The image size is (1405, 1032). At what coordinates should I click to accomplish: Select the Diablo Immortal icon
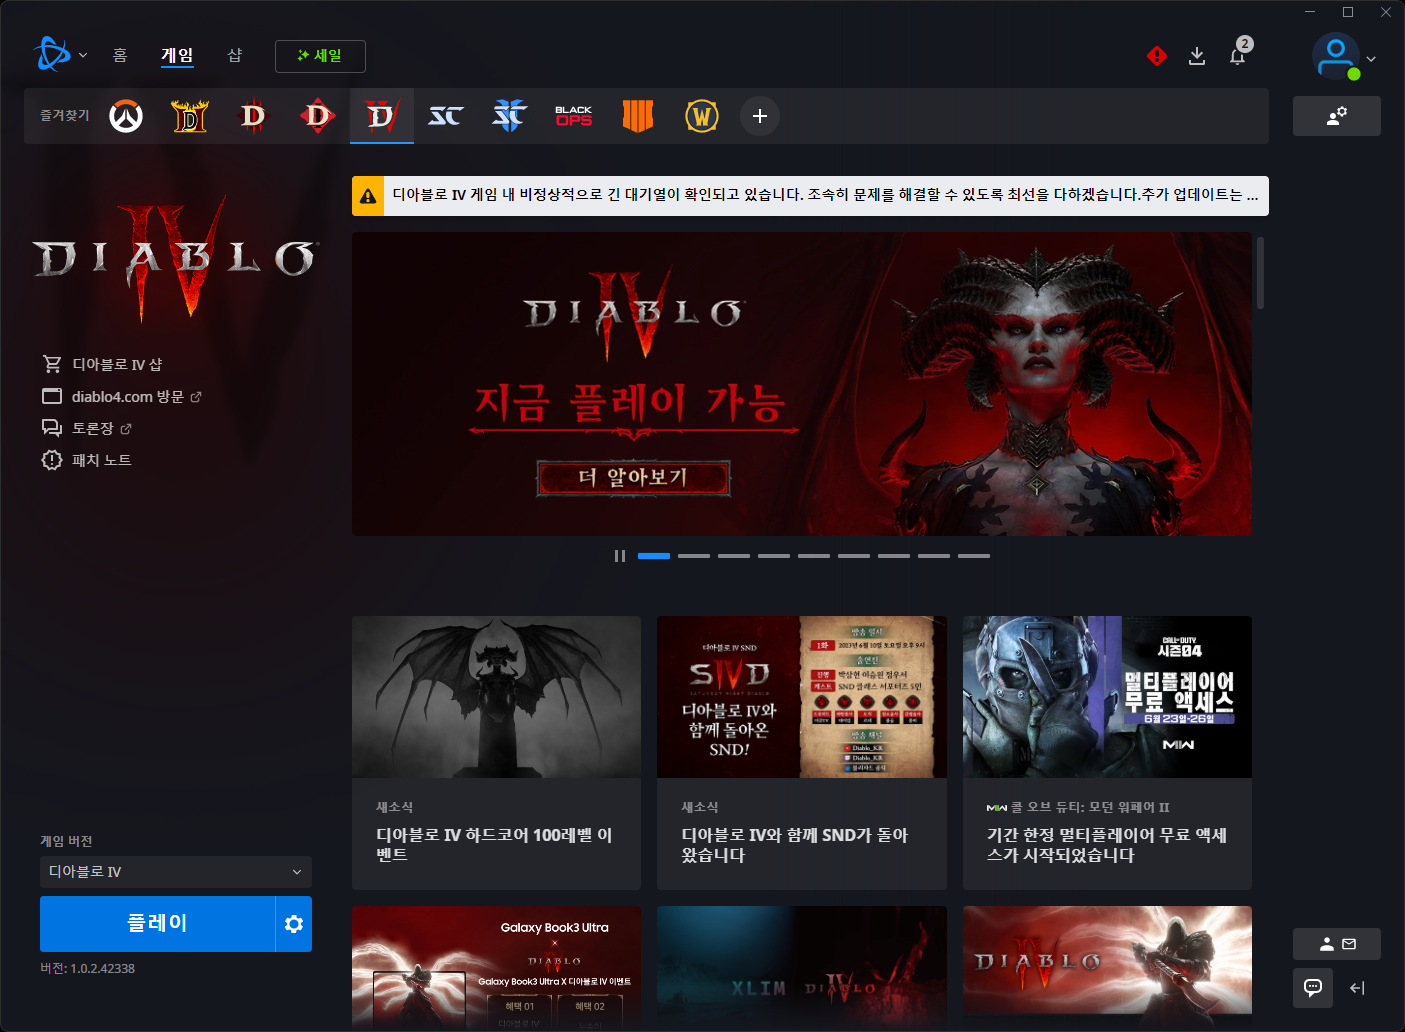click(318, 116)
